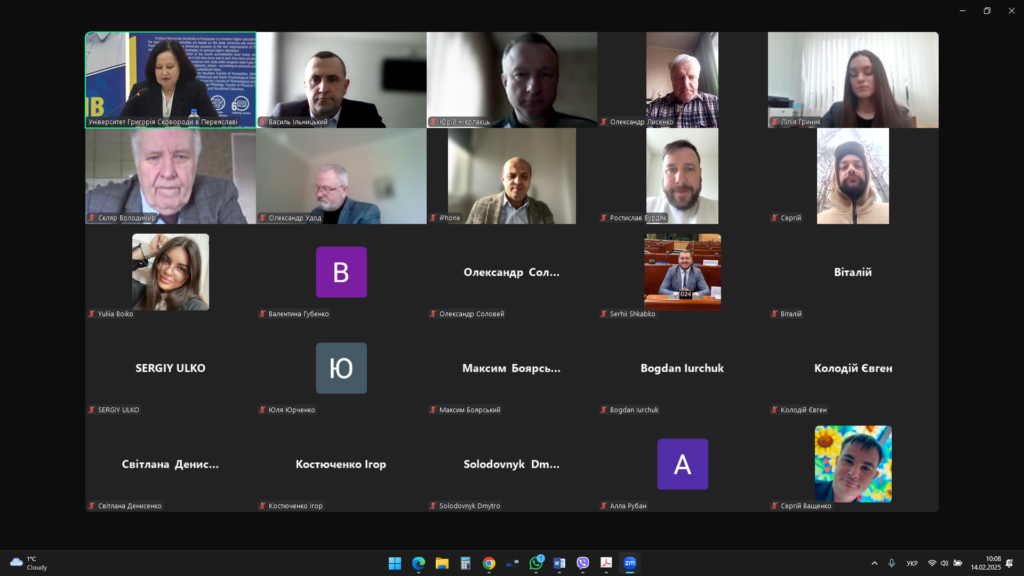Switch to Google Chrome in taskbar
The height and width of the screenshot is (576, 1024).
[x=489, y=563]
